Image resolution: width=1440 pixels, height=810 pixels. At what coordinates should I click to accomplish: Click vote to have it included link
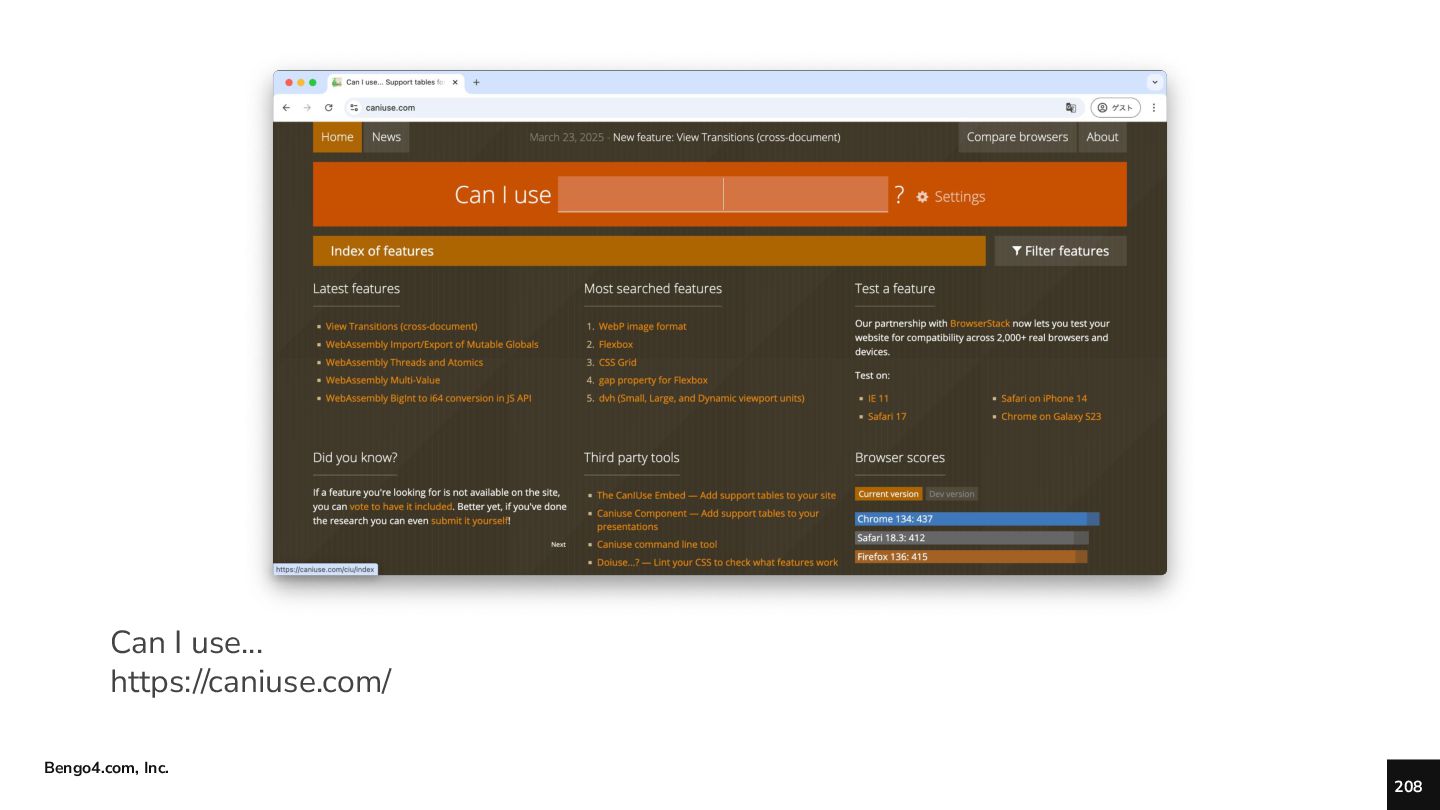click(401, 507)
